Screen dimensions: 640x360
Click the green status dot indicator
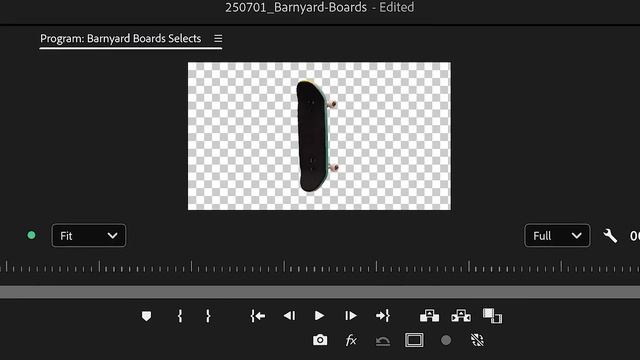[x=31, y=235]
